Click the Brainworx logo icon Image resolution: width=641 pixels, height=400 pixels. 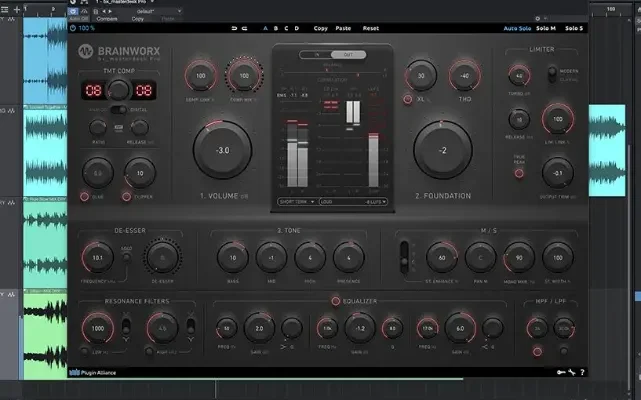[x=86, y=51]
